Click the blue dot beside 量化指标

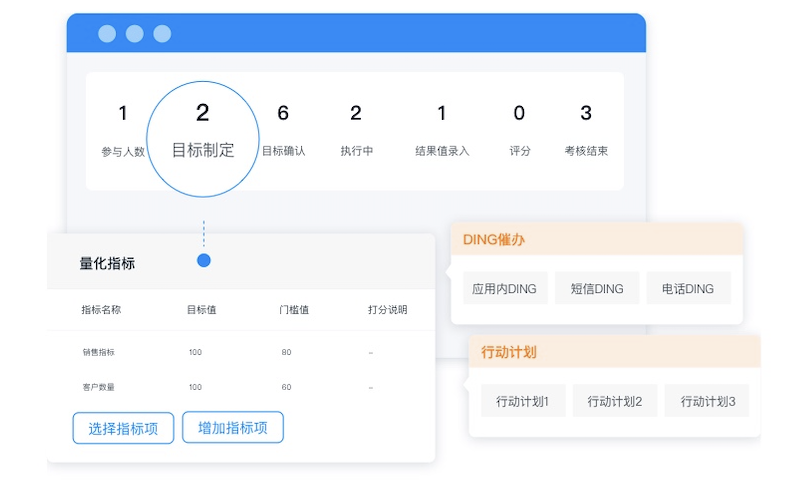click(x=204, y=261)
